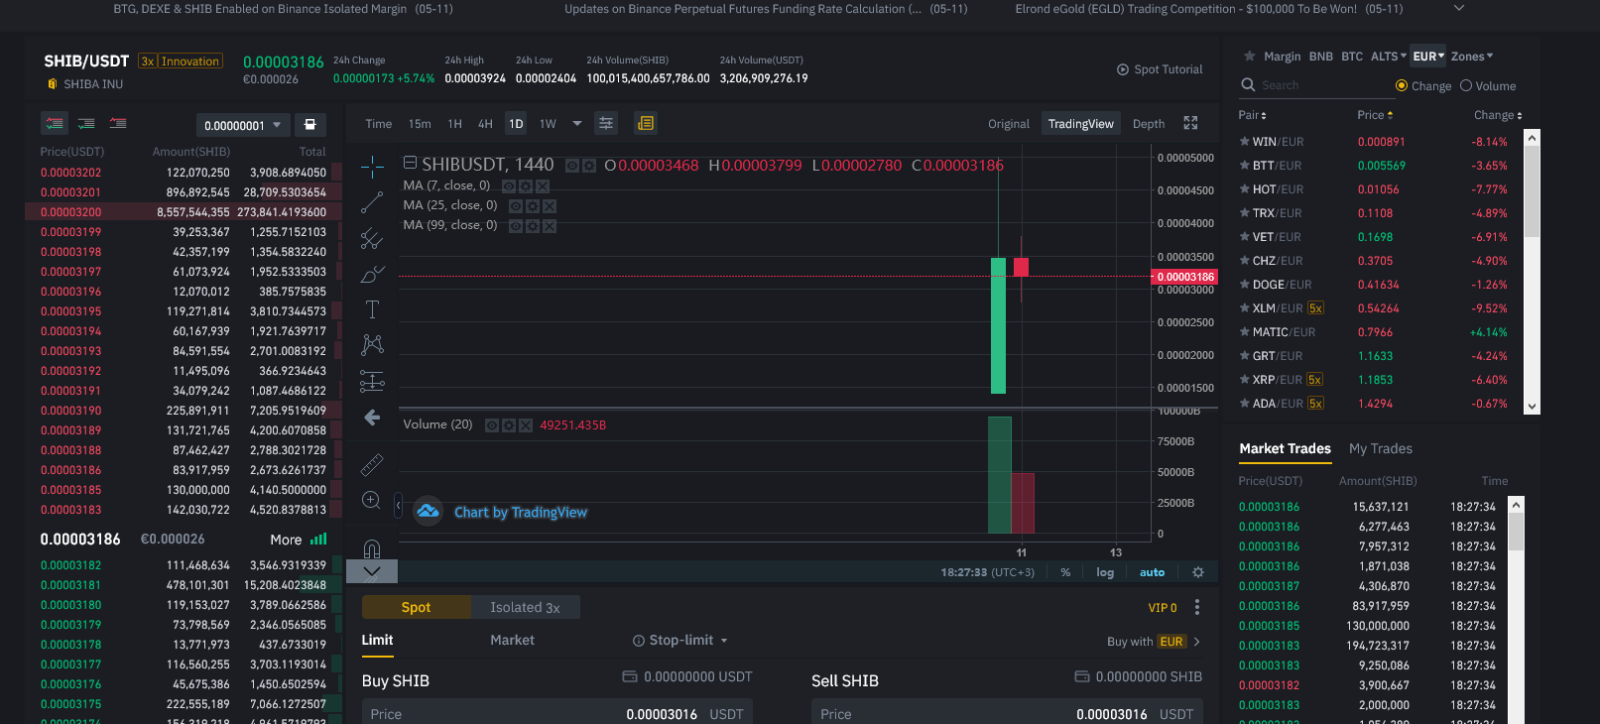
Task: Select the text annotation tool
Action: 372,309
